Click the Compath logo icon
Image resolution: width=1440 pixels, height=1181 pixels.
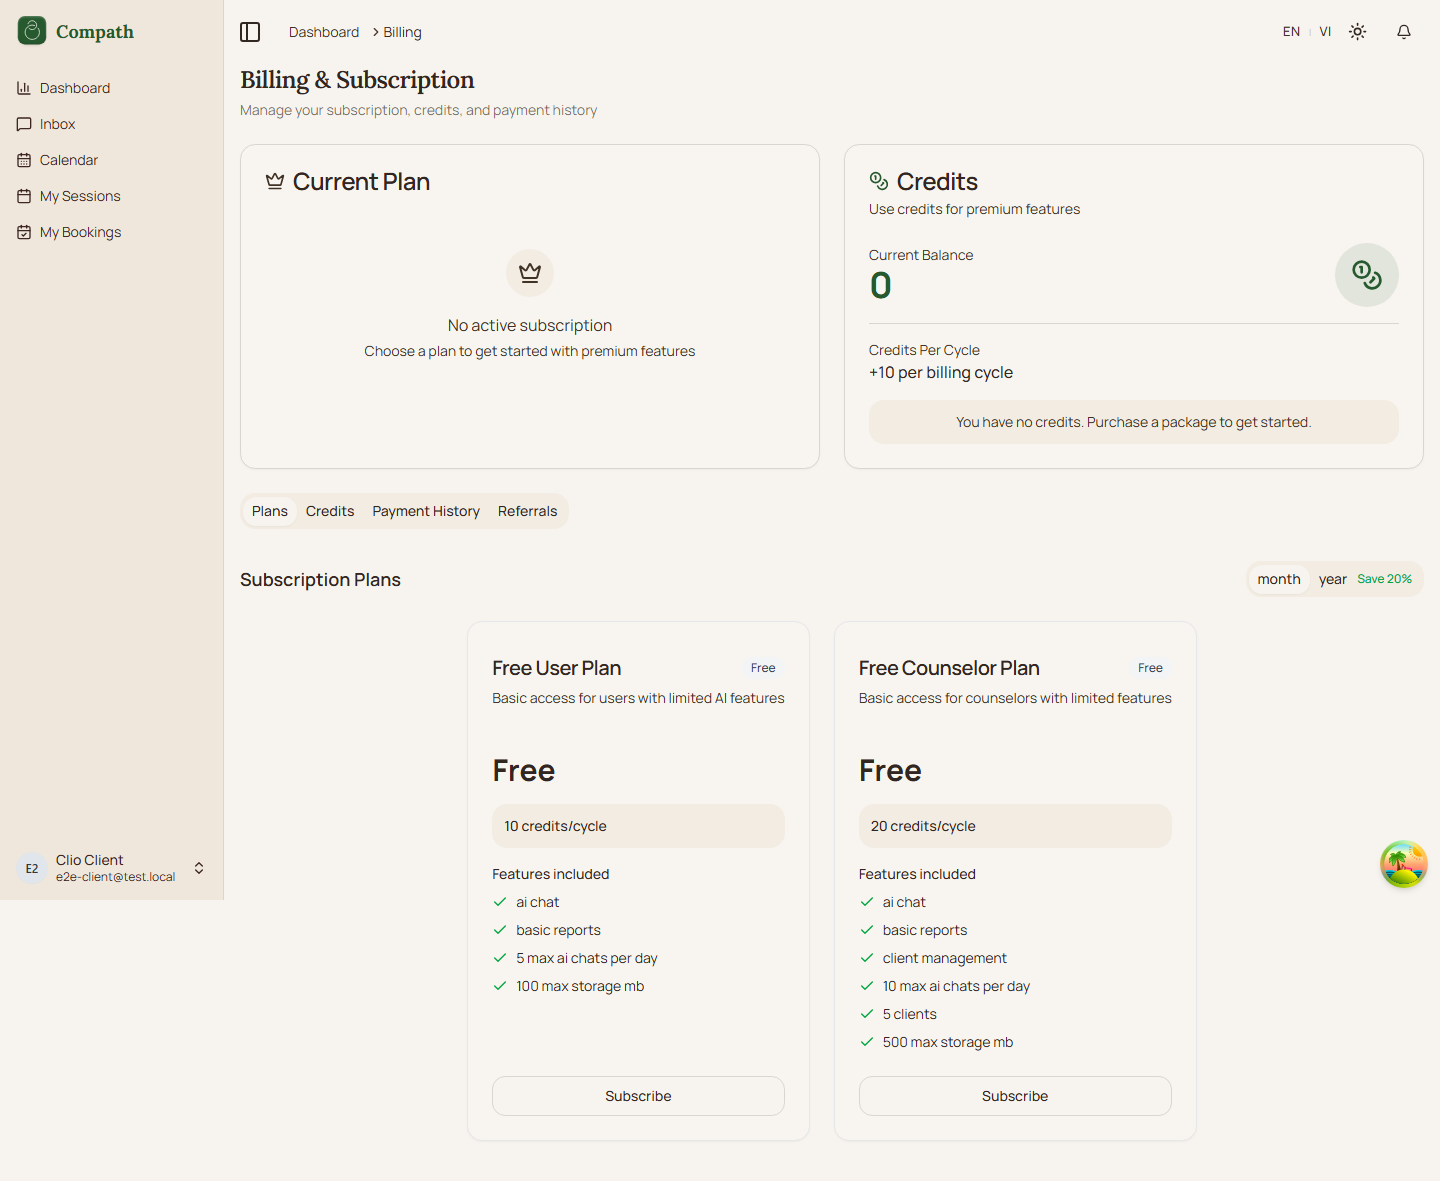32,31
